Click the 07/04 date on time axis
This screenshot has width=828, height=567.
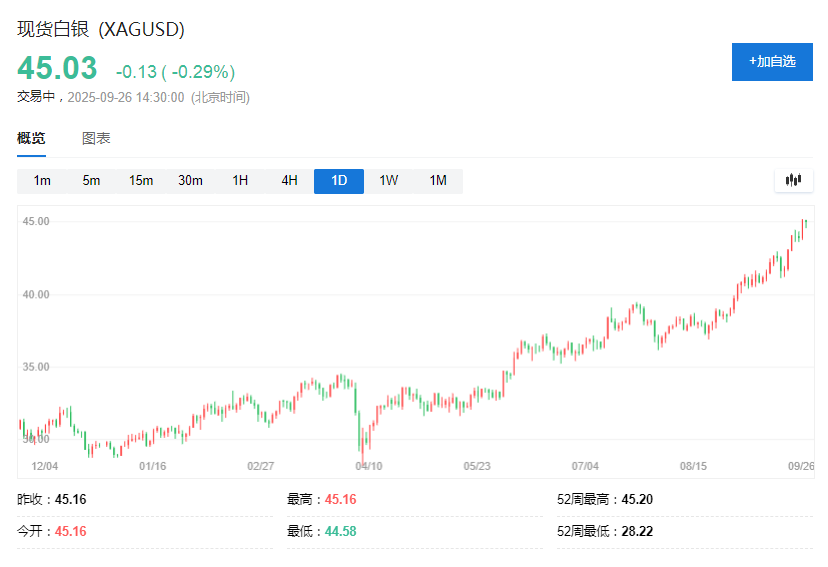(585, 466)
